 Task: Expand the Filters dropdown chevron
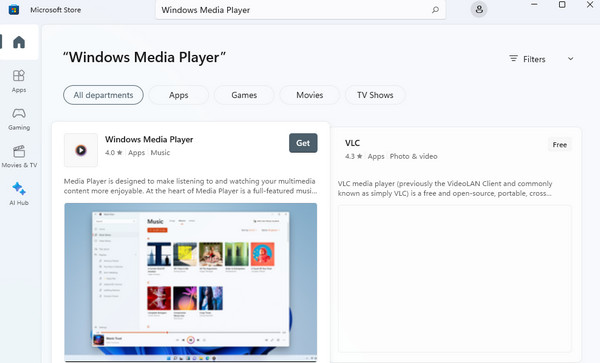click(570, 59)
